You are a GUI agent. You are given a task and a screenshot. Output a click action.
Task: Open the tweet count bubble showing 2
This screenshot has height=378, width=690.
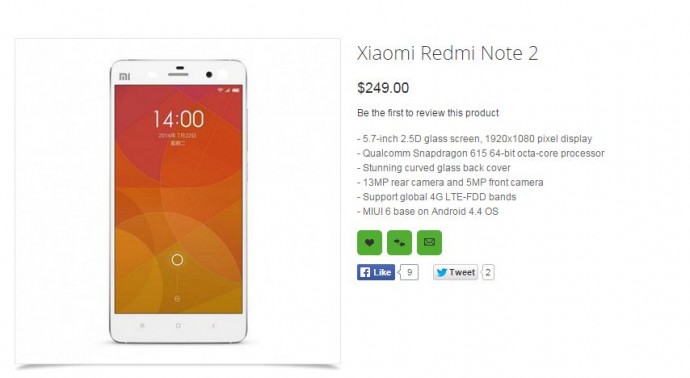pos(488,272)
